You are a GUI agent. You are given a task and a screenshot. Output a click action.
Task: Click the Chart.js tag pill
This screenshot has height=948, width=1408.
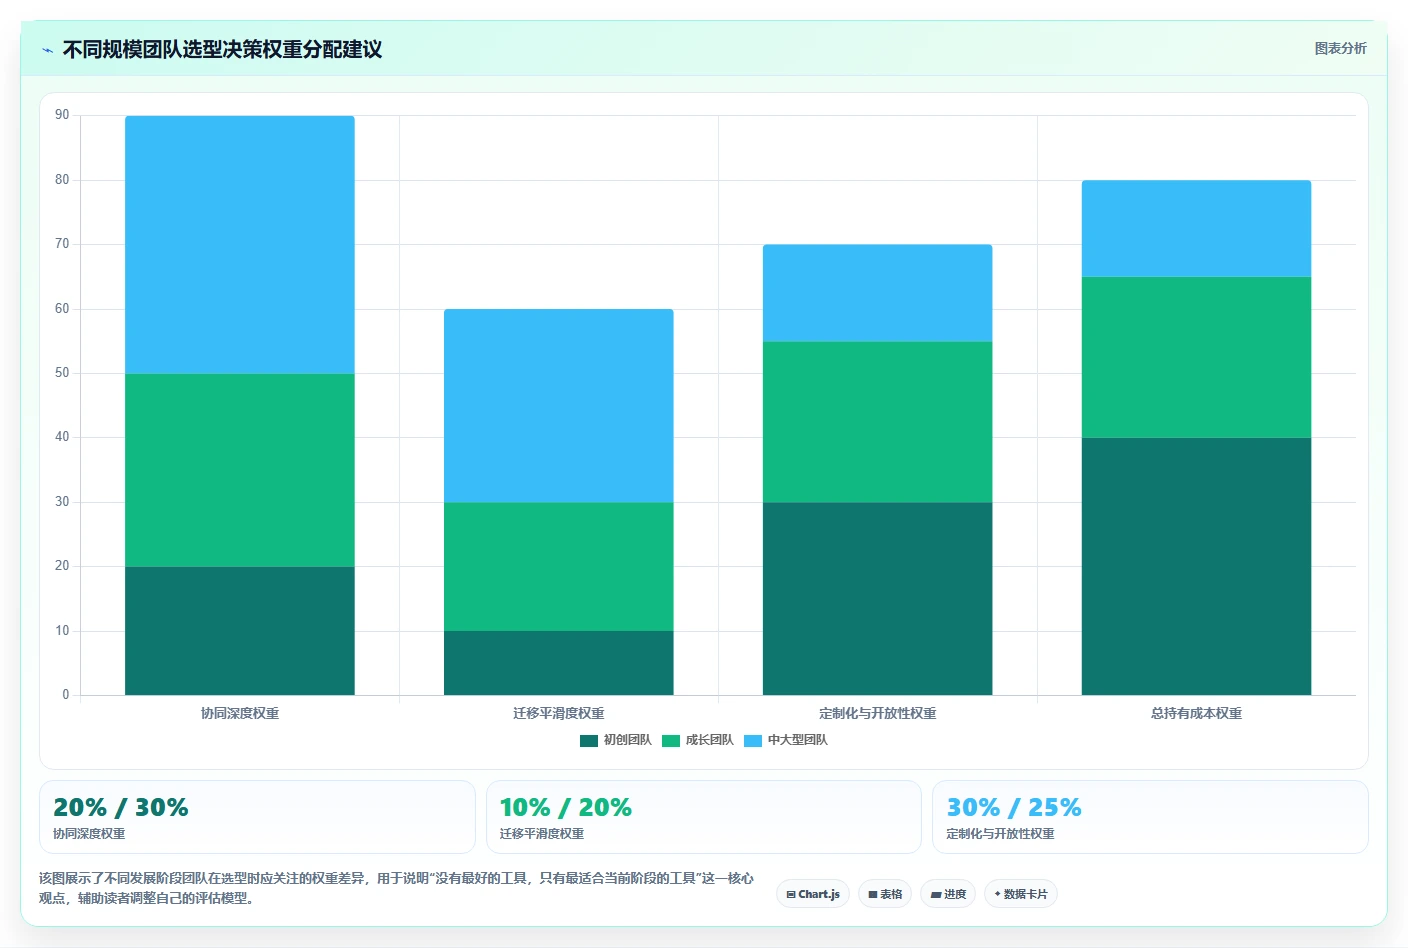pos(813,894)
